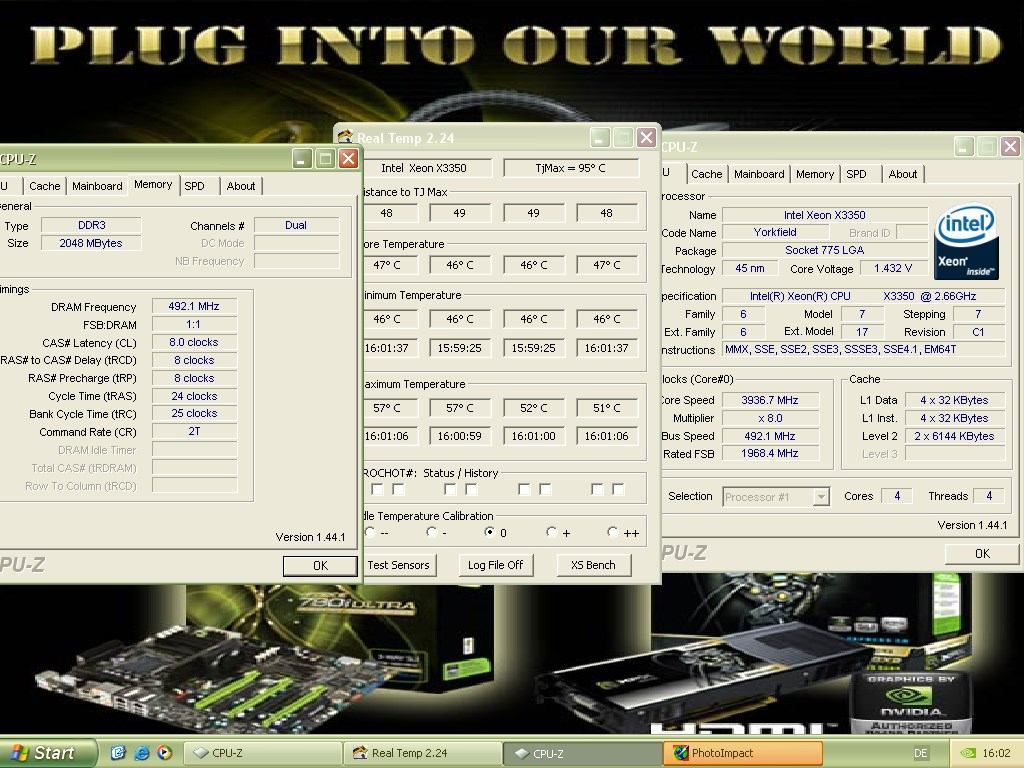Activate second CPU-Z taskbar button
The height and width of the screenshot is (768, 1024).
583,753
